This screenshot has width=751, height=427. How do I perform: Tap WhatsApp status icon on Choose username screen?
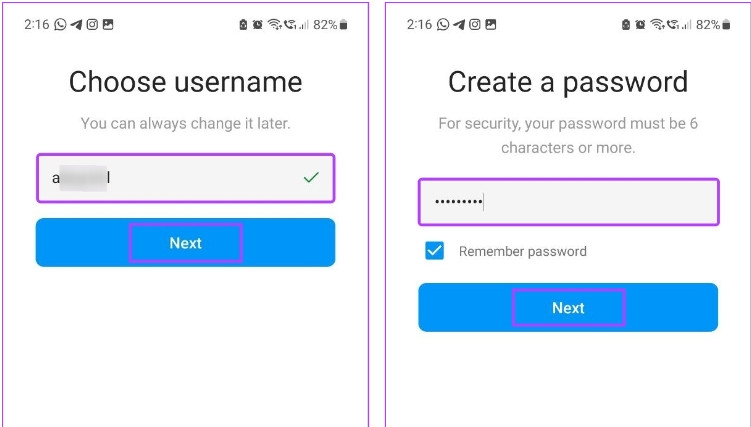click(61, 24)
